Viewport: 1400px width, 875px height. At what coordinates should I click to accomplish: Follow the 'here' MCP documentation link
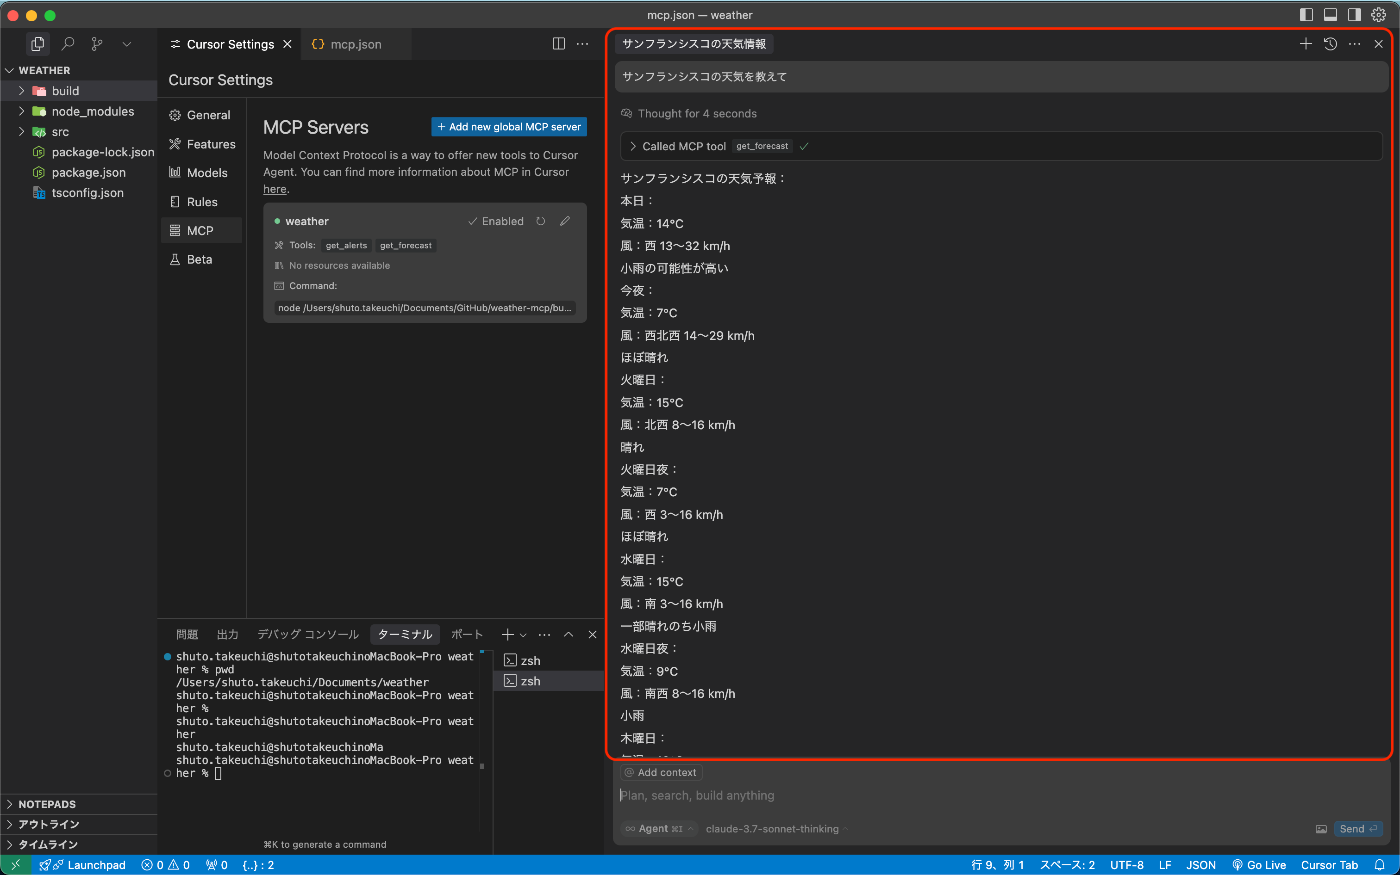(275, 189)
